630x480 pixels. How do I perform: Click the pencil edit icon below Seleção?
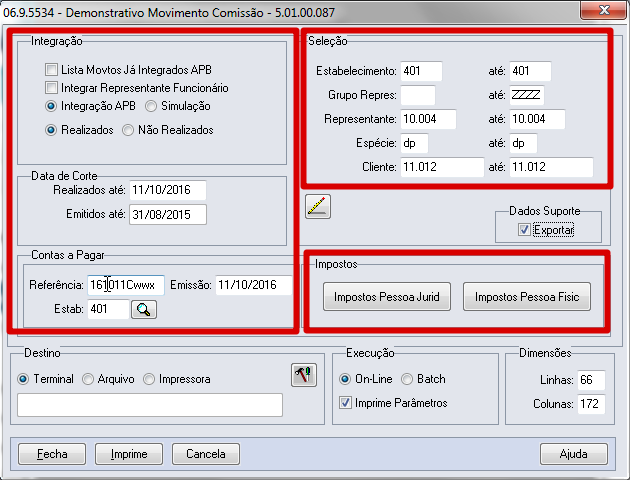coord(318,206)
